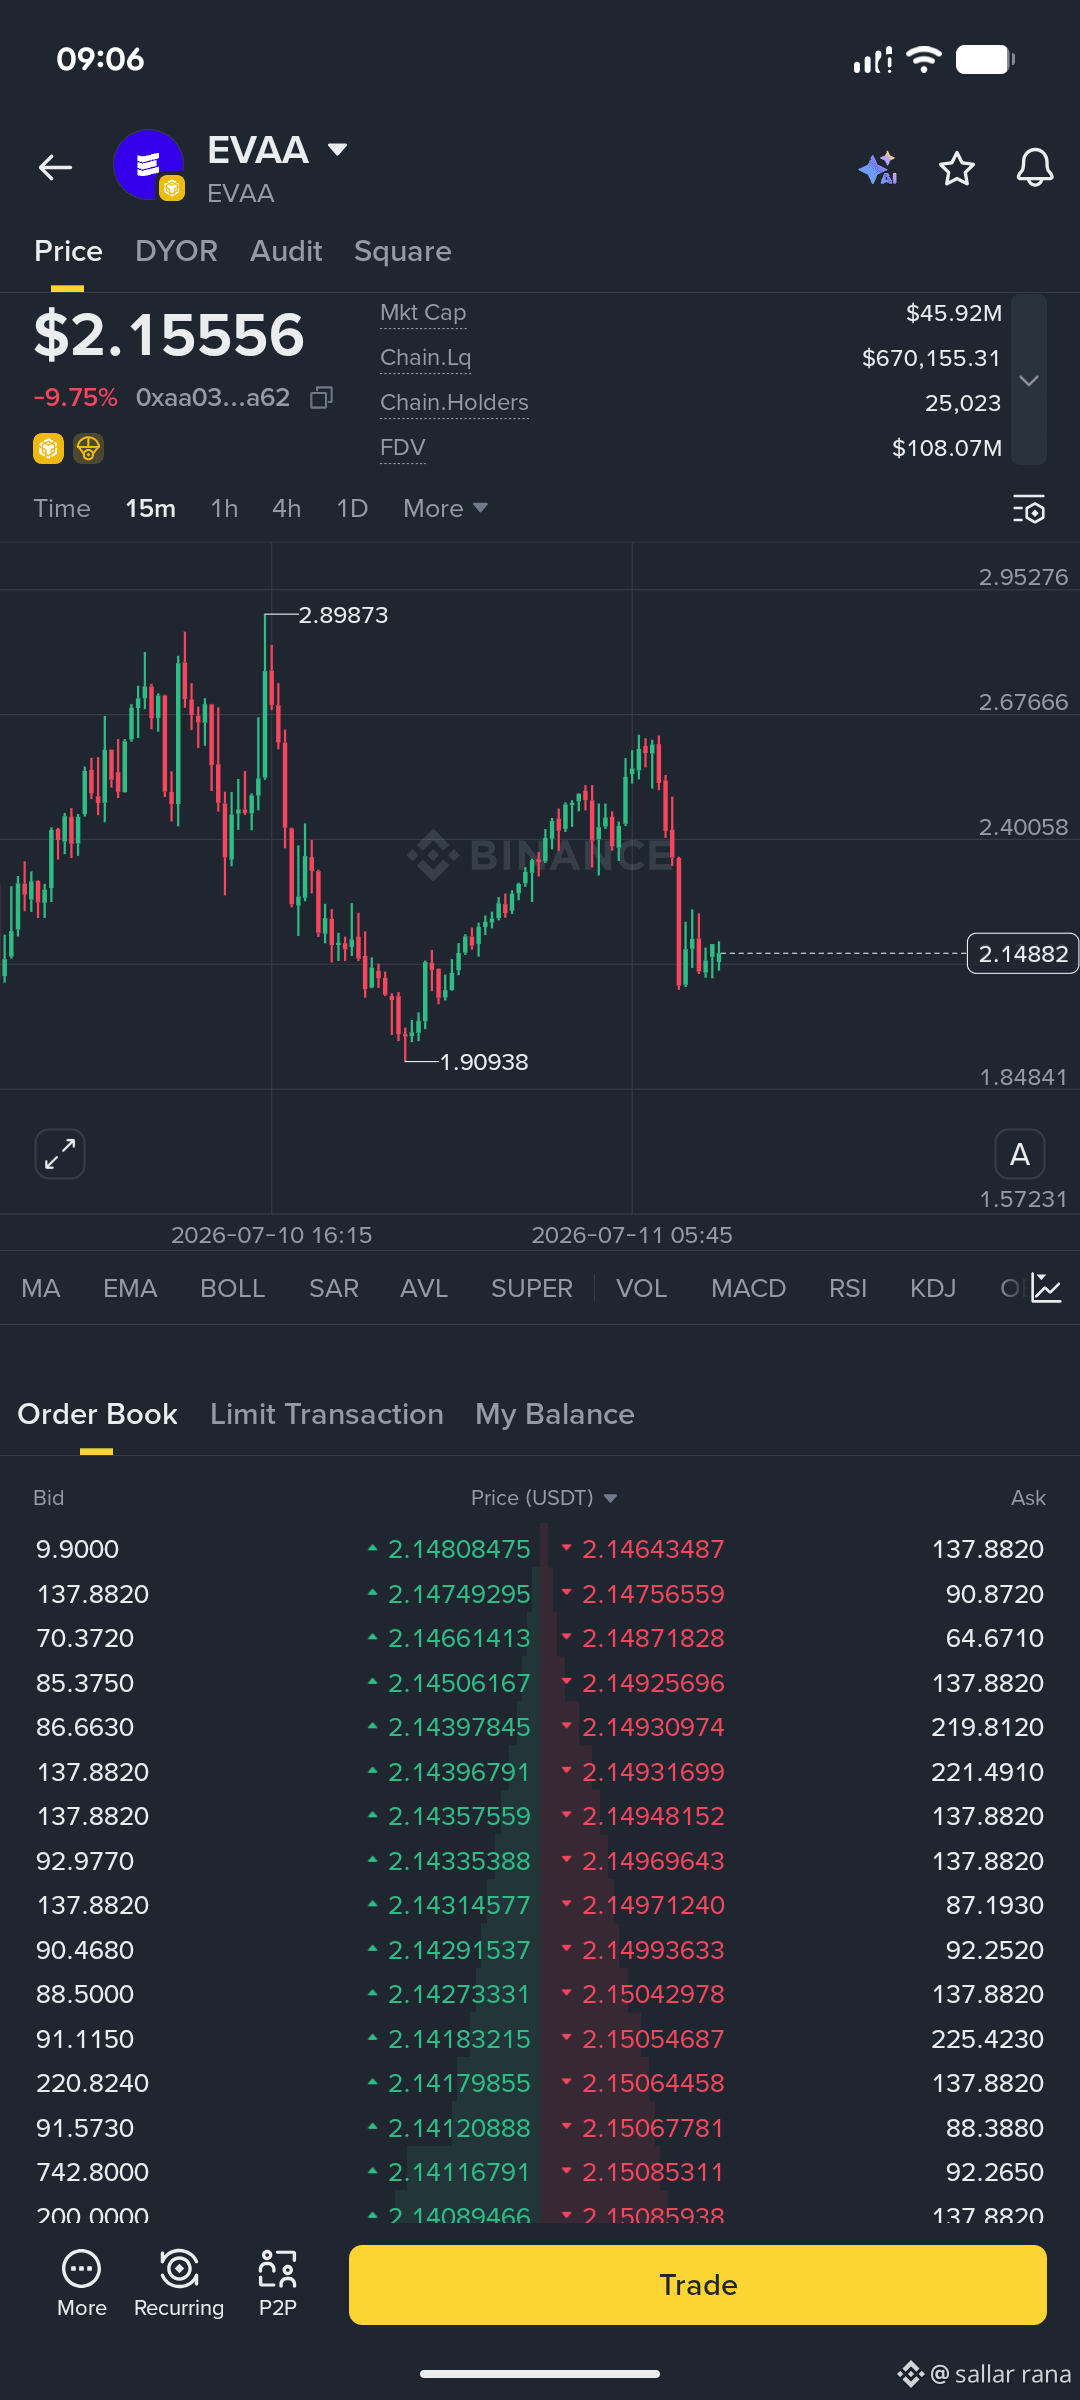Toggle VOL indicator
This screenshot has height=2400, width=1080.
pyautogui.click(x=641, y=1288)
